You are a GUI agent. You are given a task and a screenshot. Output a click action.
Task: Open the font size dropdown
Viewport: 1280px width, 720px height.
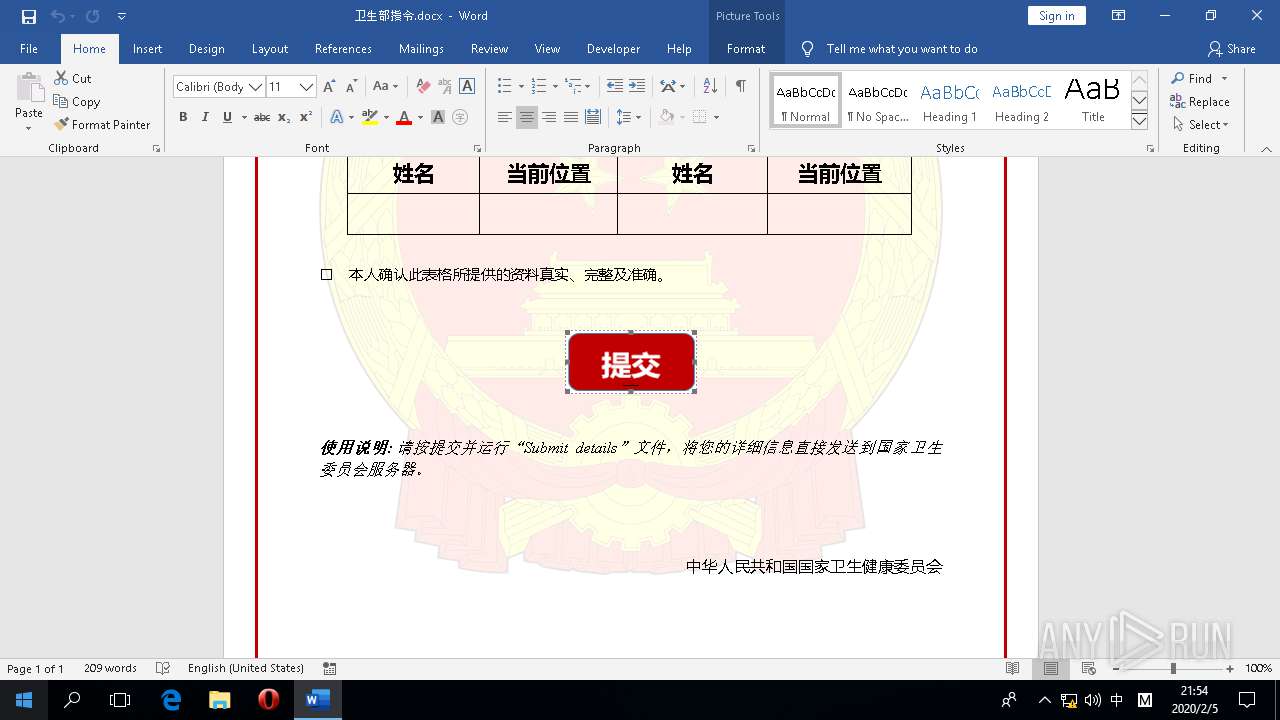307,87
